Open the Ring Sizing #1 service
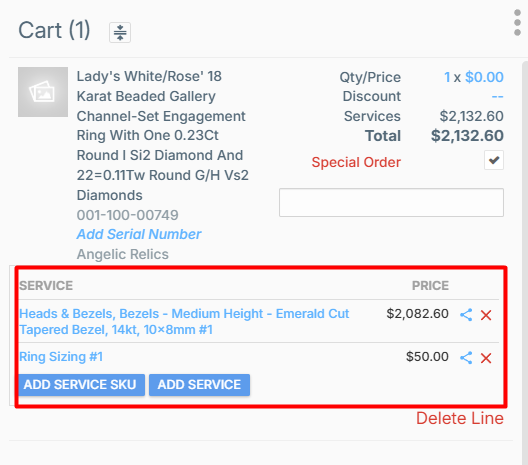The width and height of the screenshot is (528, 465). click(x=61, y=357)
